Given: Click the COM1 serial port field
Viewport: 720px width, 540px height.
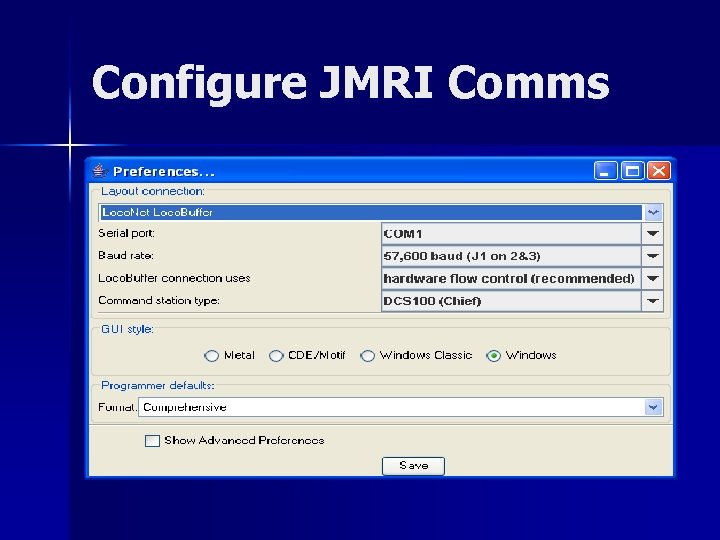Looking at the screenshot, I should (x=511, y=234).
